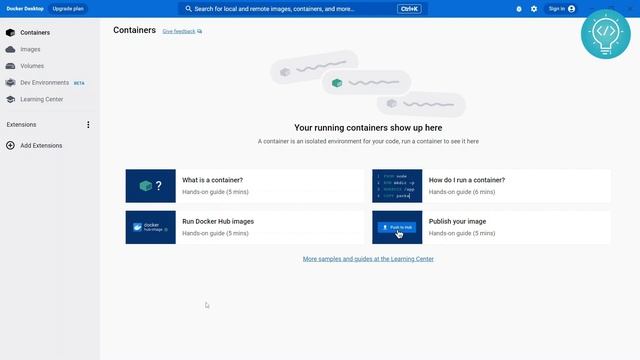This screenshot has height=360, width=640.
Task: Click the lightbulb code overlay icon
Action: point(606,34)
